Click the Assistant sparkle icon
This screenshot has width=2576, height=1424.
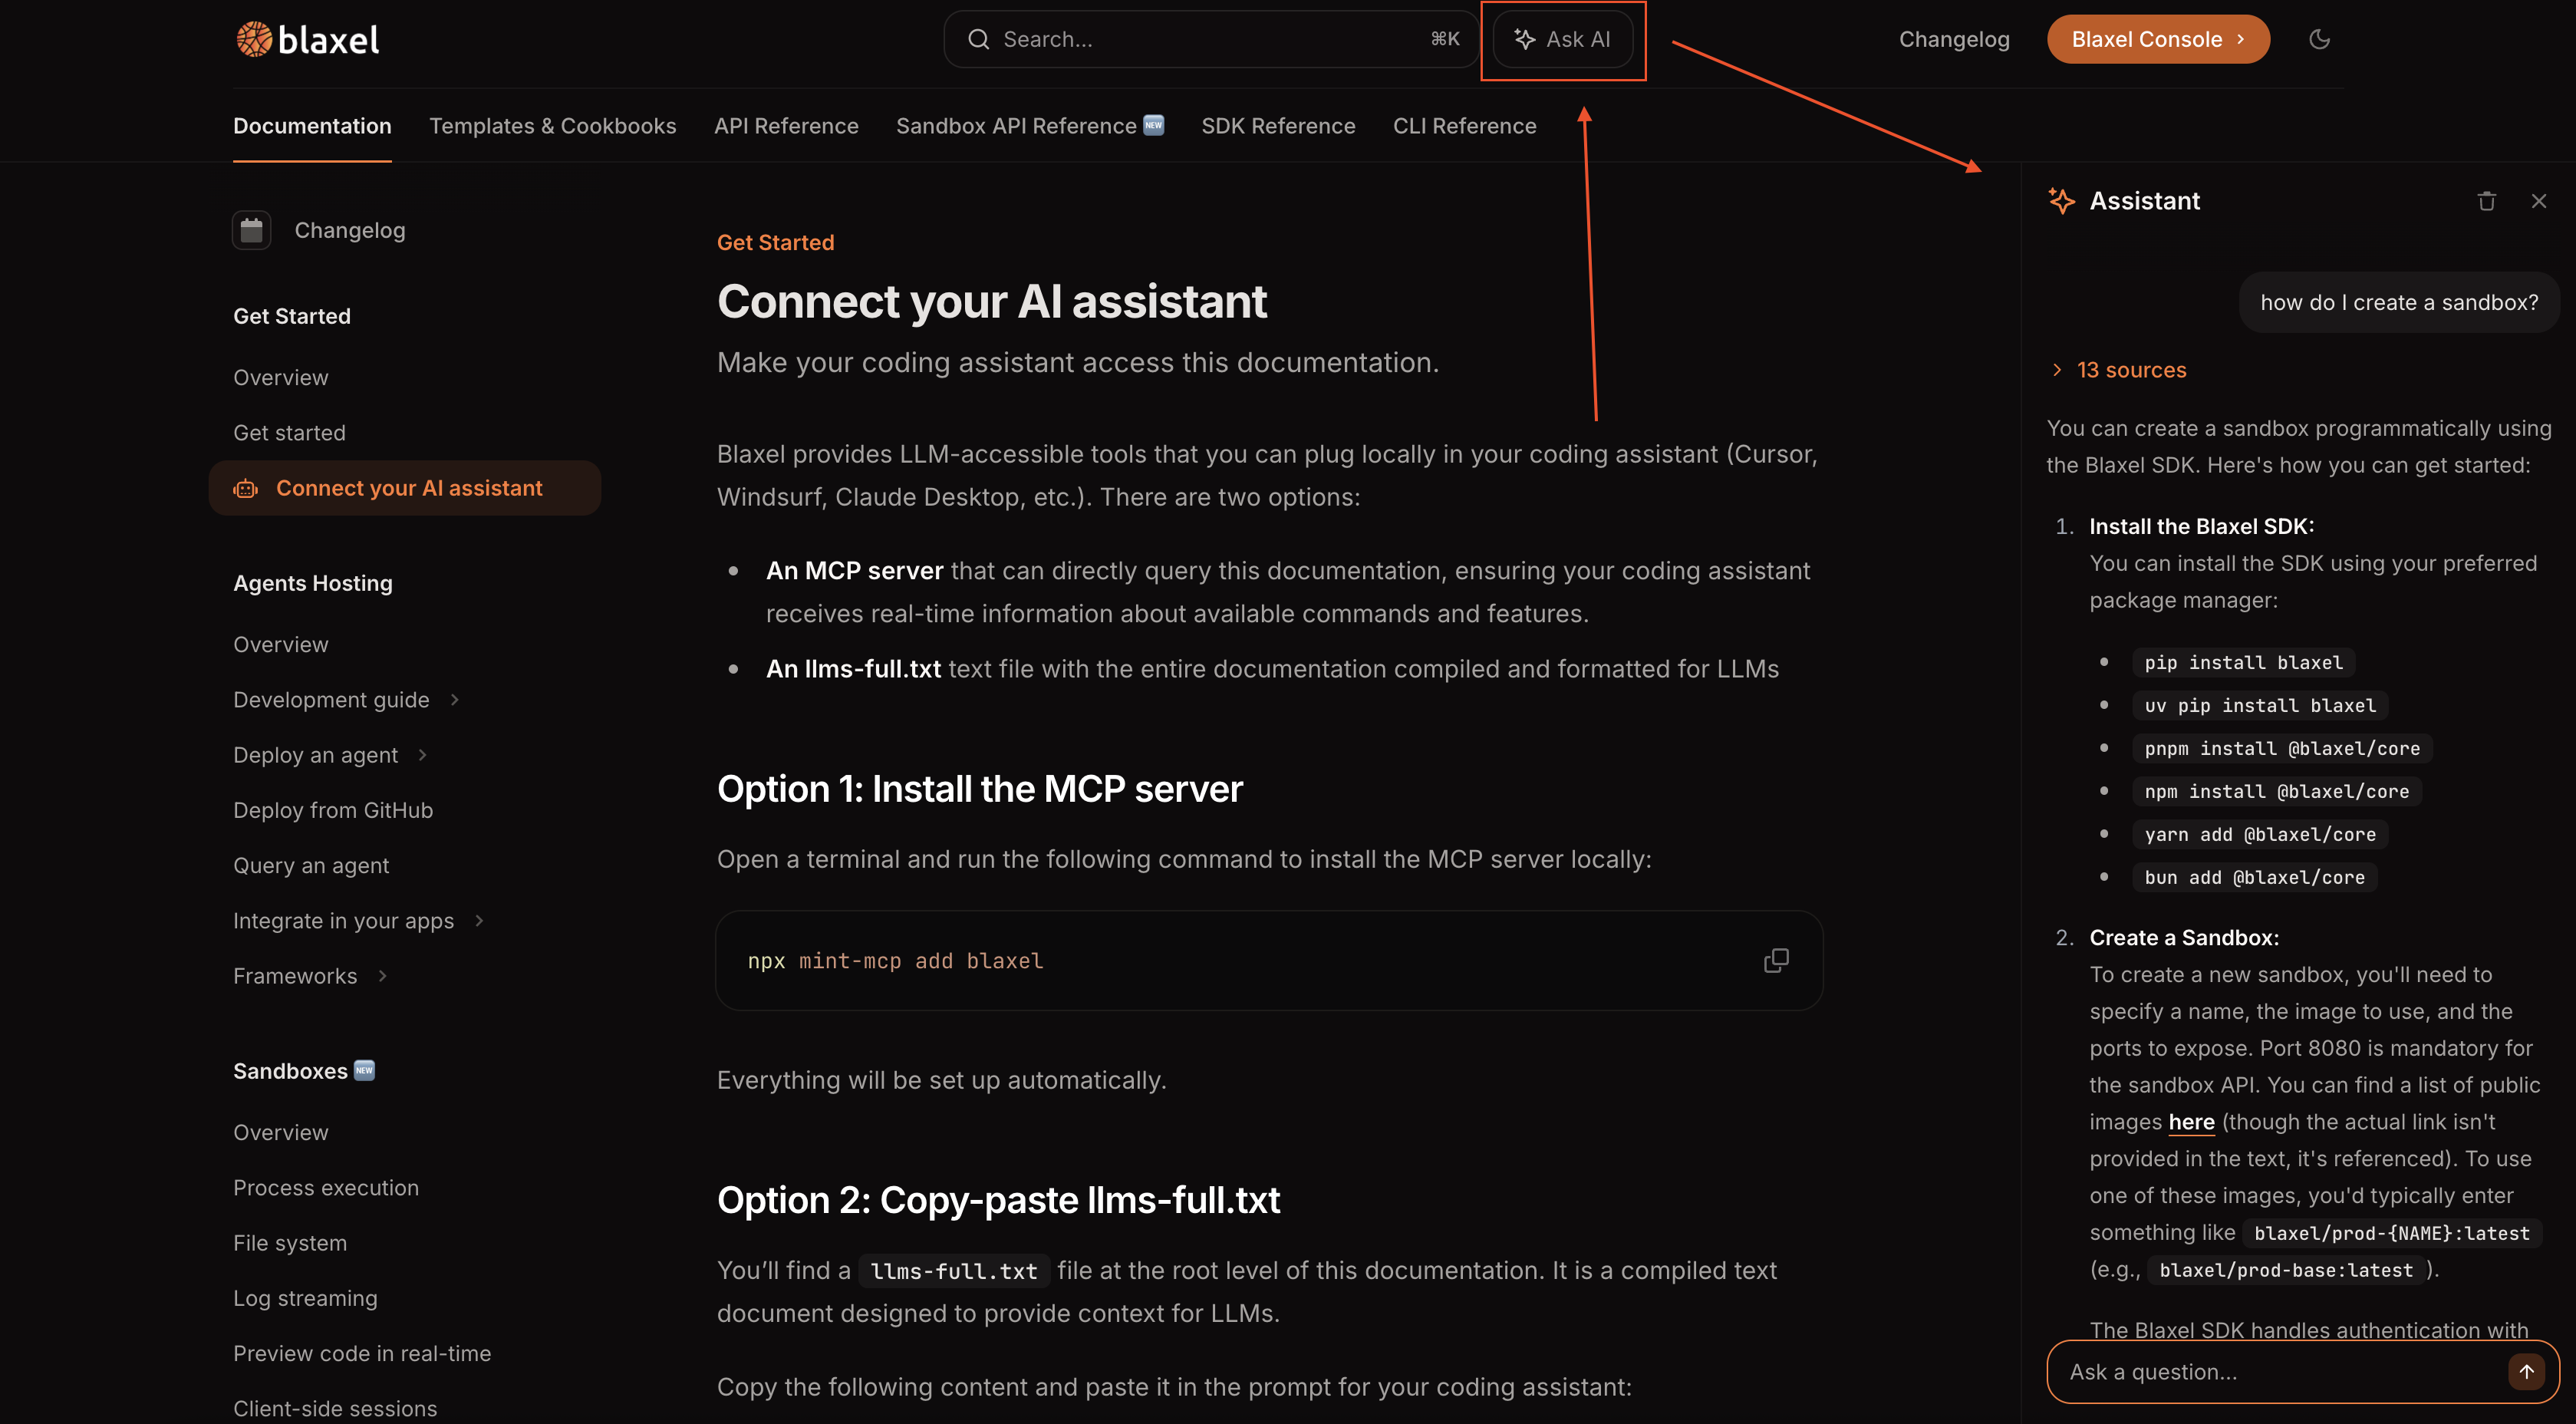2061,200
